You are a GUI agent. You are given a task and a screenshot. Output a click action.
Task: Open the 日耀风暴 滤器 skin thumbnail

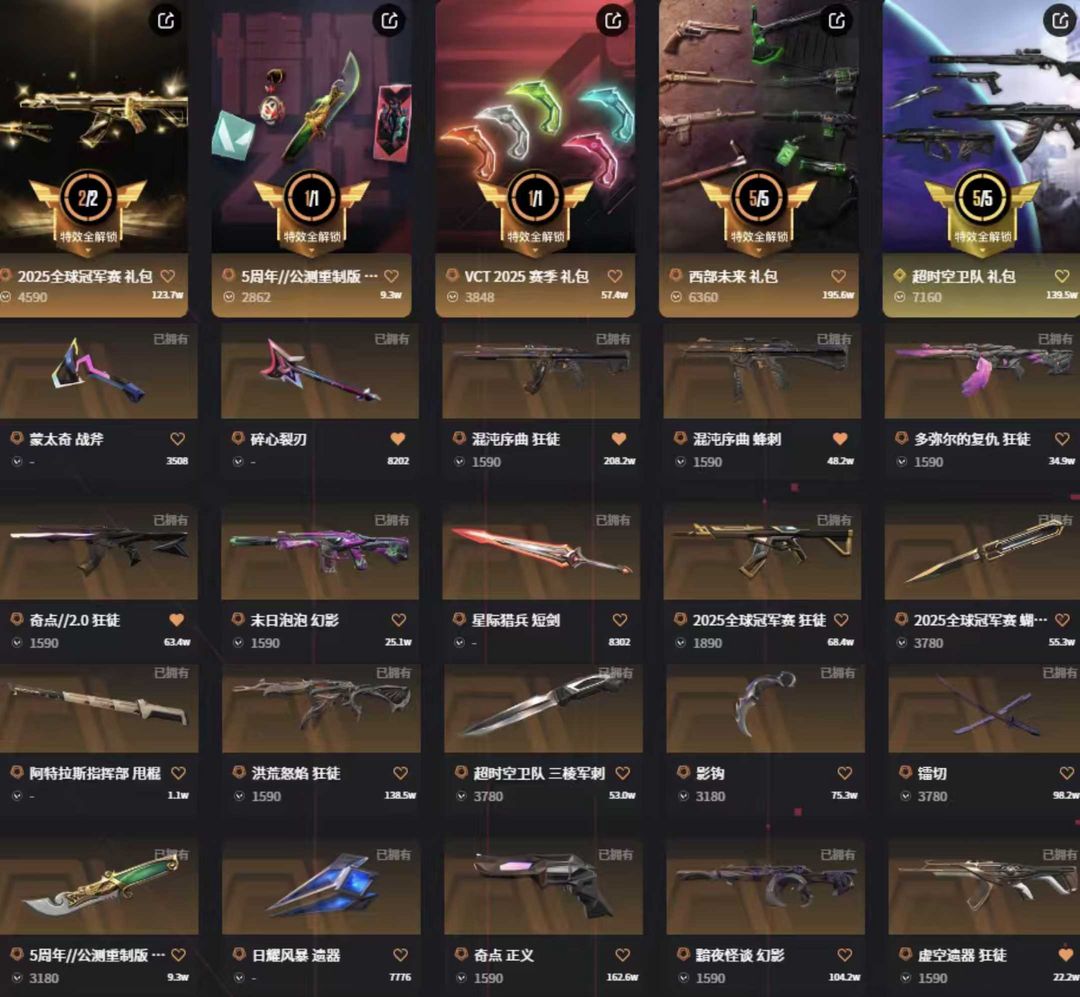(321, 887)
